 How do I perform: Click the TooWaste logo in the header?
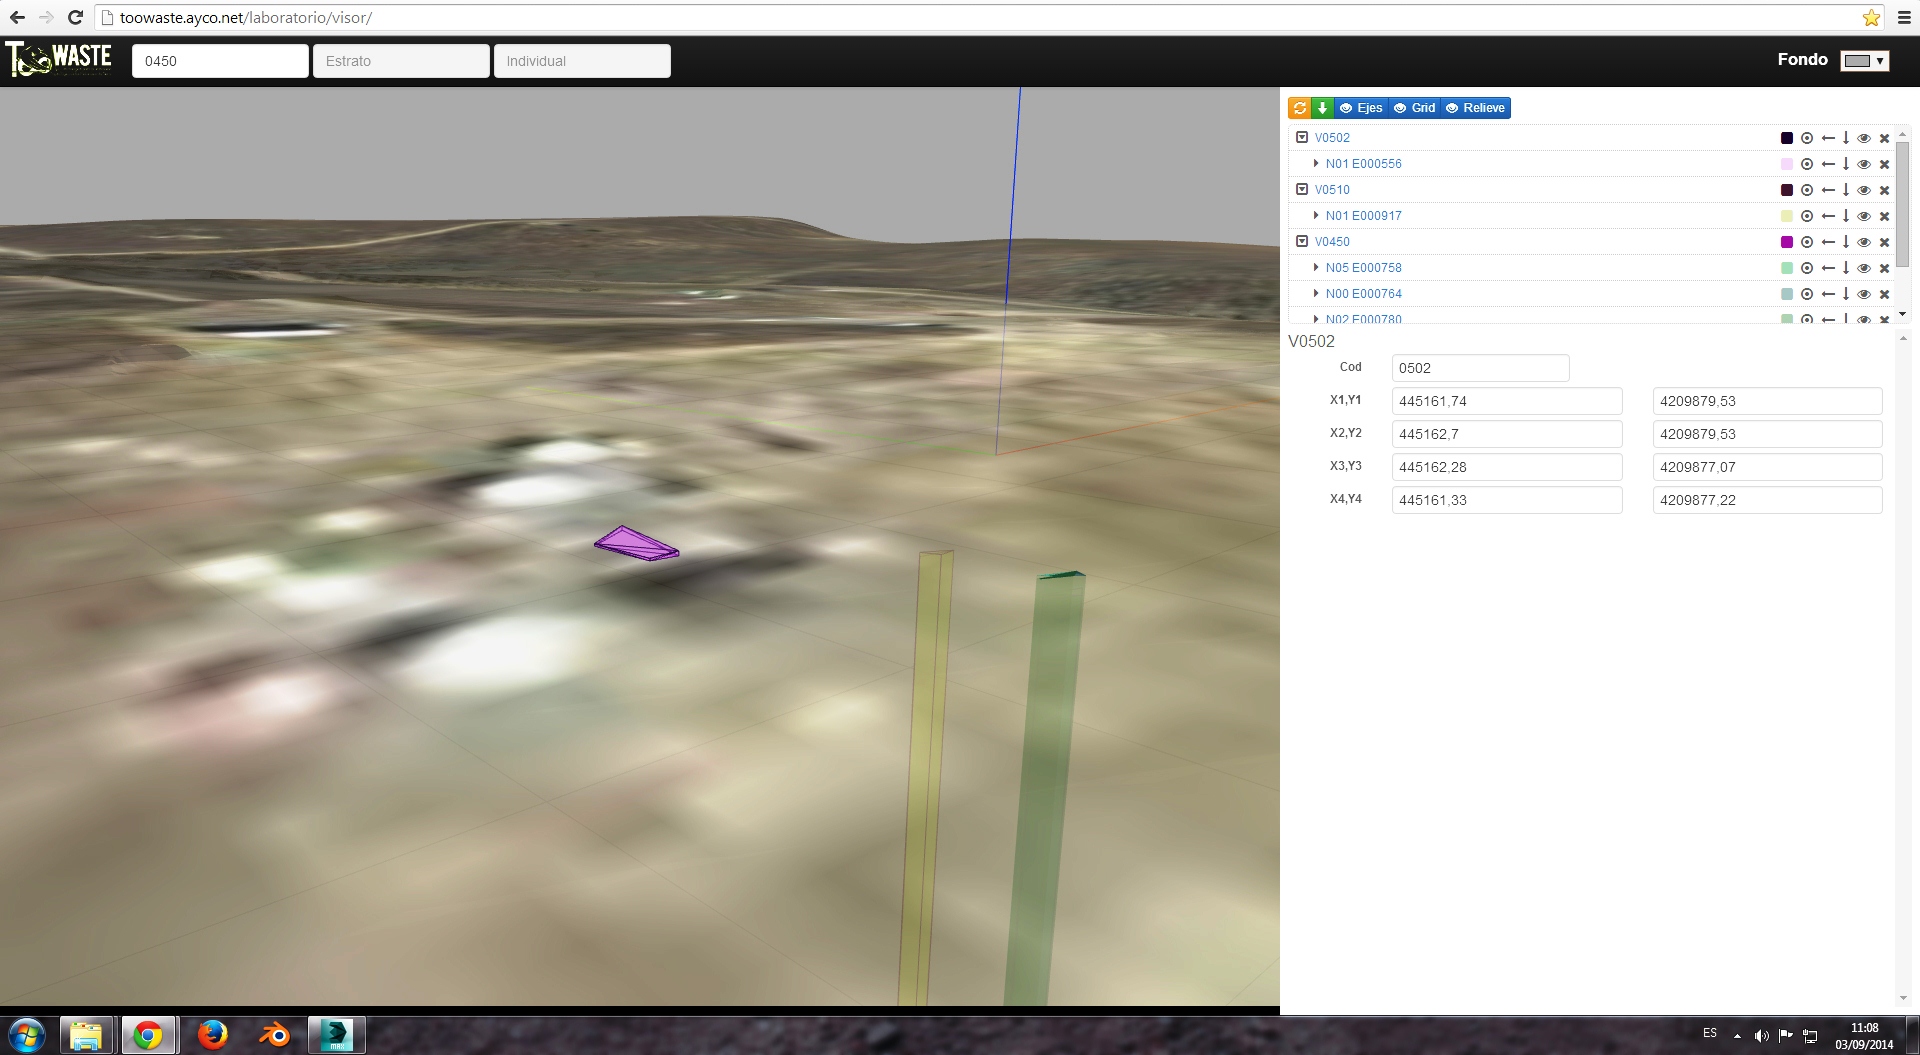58,59
